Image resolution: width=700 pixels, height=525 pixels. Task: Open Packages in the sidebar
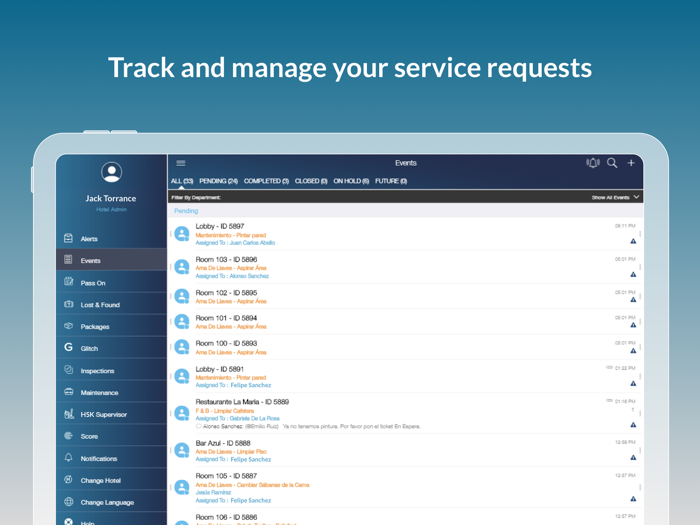click(112, 326)
